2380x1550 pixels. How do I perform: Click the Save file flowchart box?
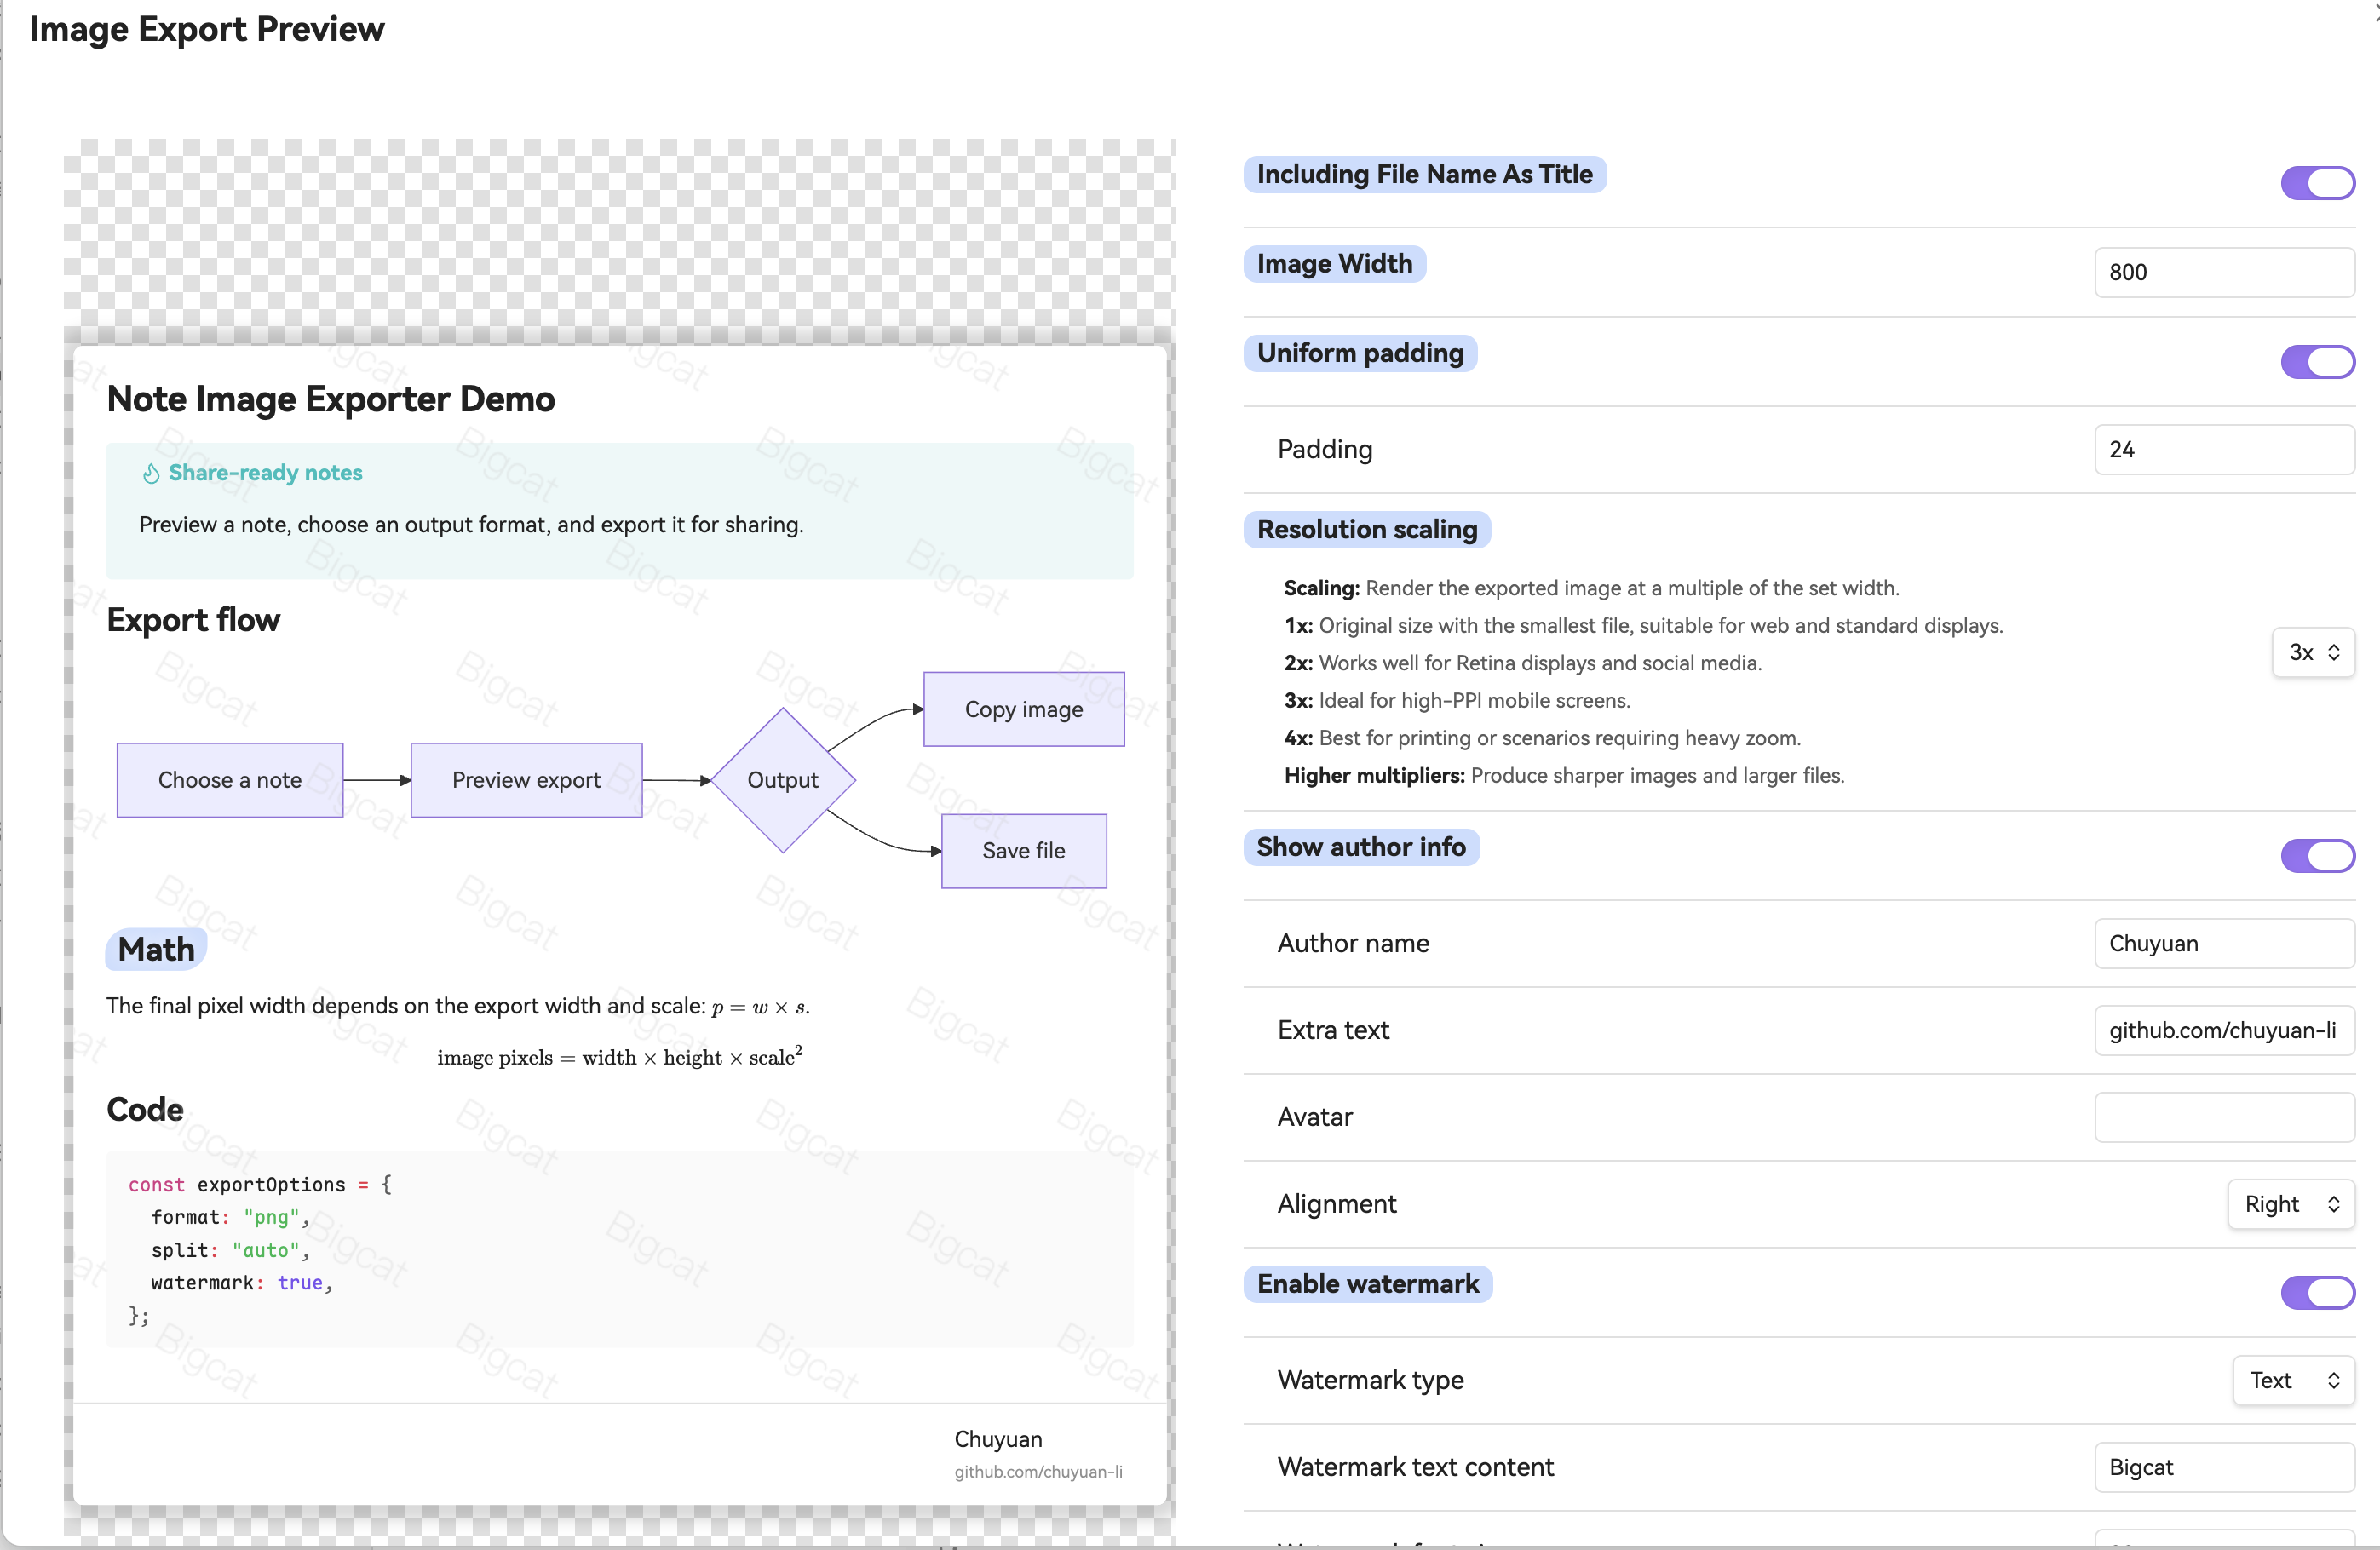point(1024,851)
